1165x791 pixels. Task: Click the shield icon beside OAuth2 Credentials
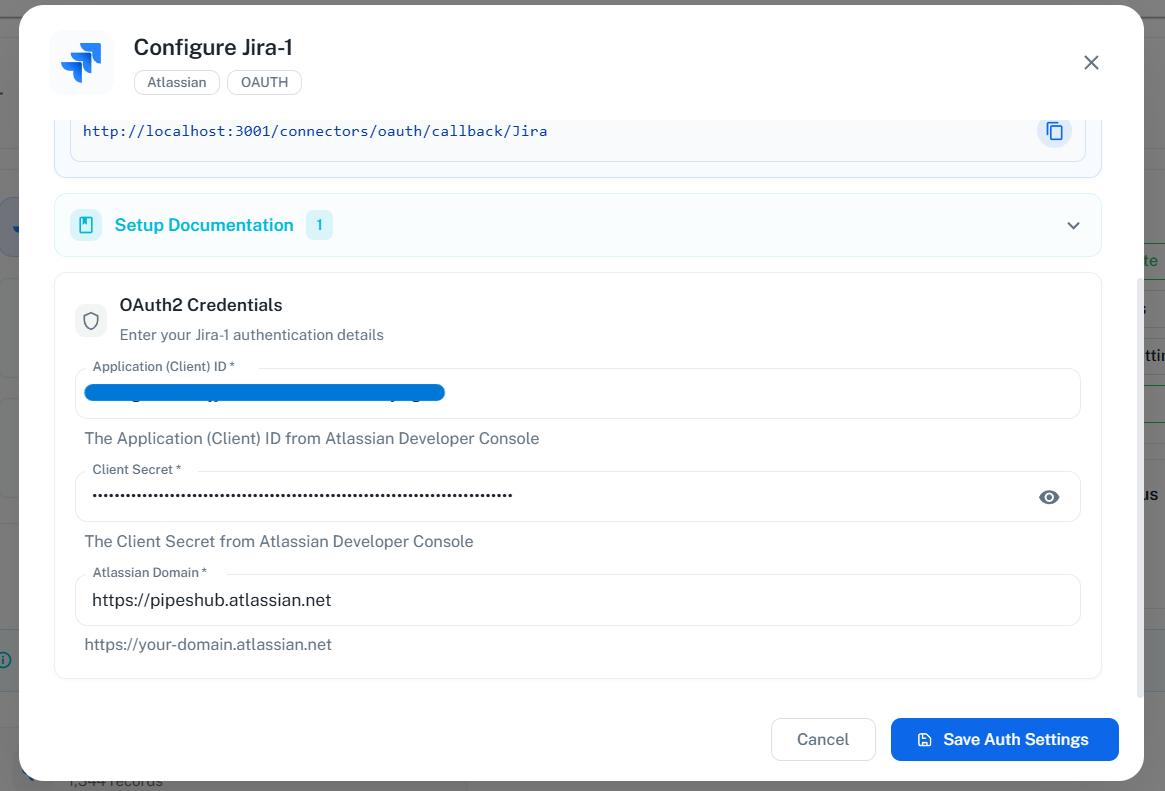coord(91,320)
